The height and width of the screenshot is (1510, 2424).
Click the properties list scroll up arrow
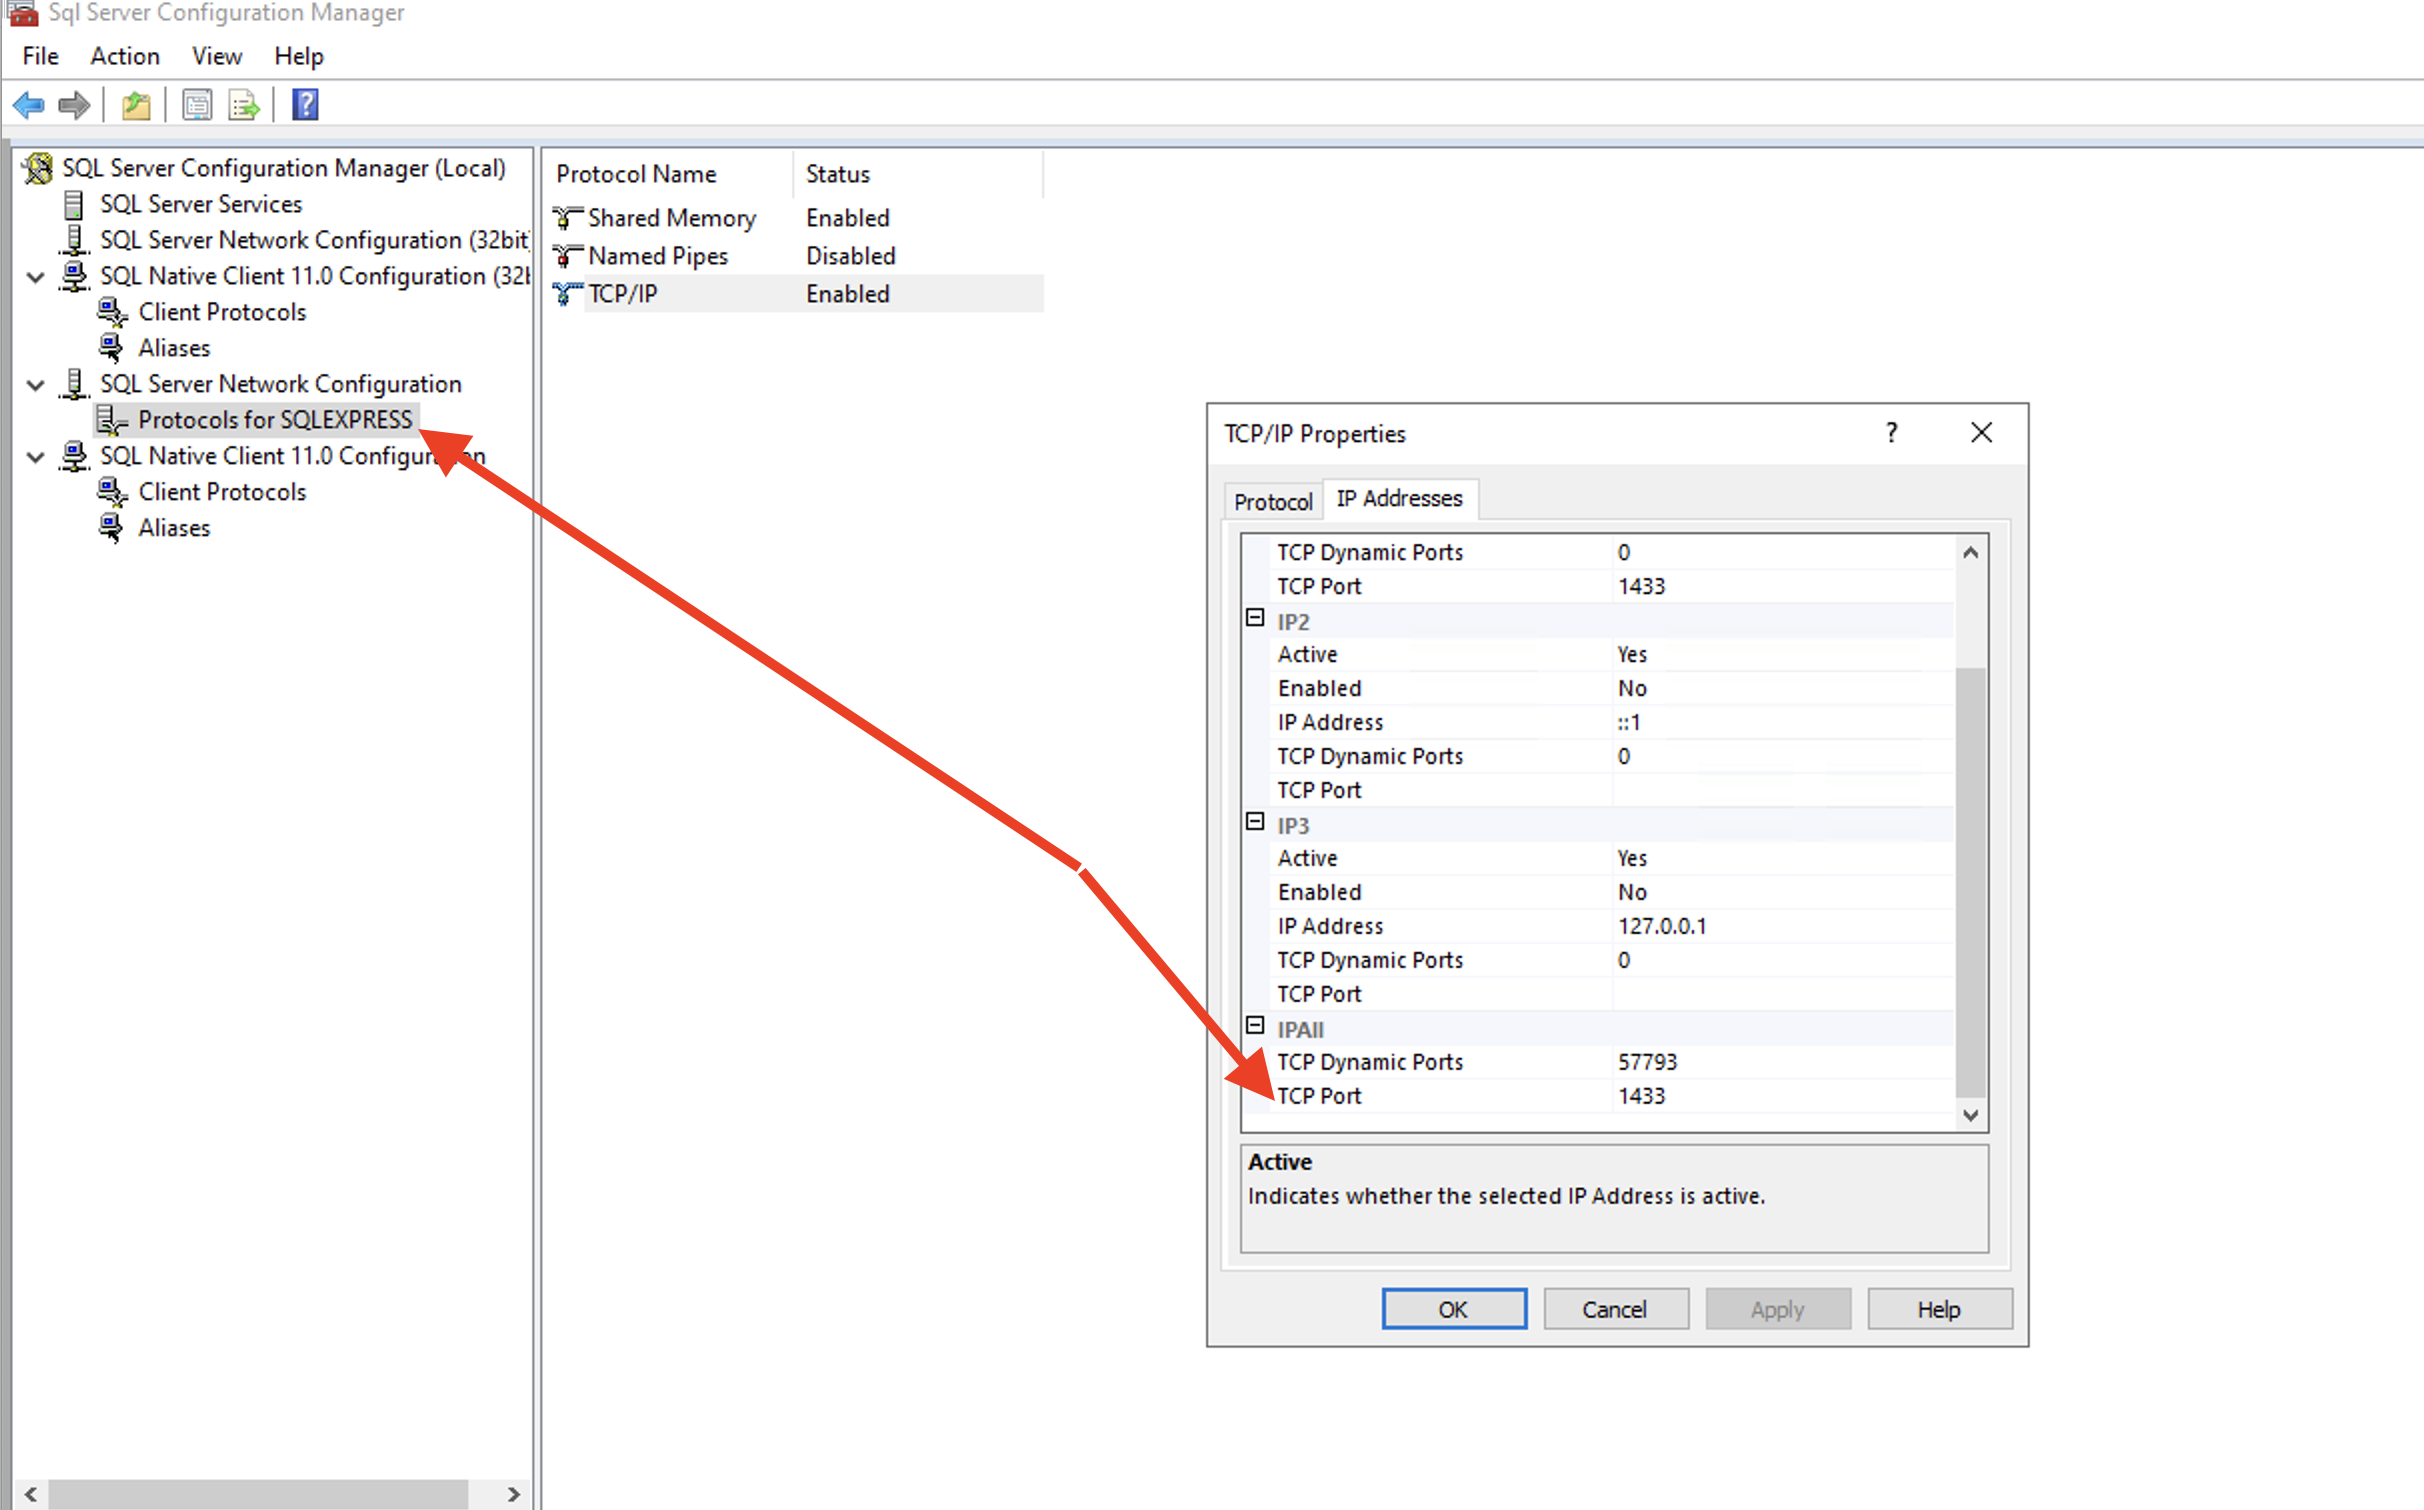pyautogui.click(x=1970, y=552)
